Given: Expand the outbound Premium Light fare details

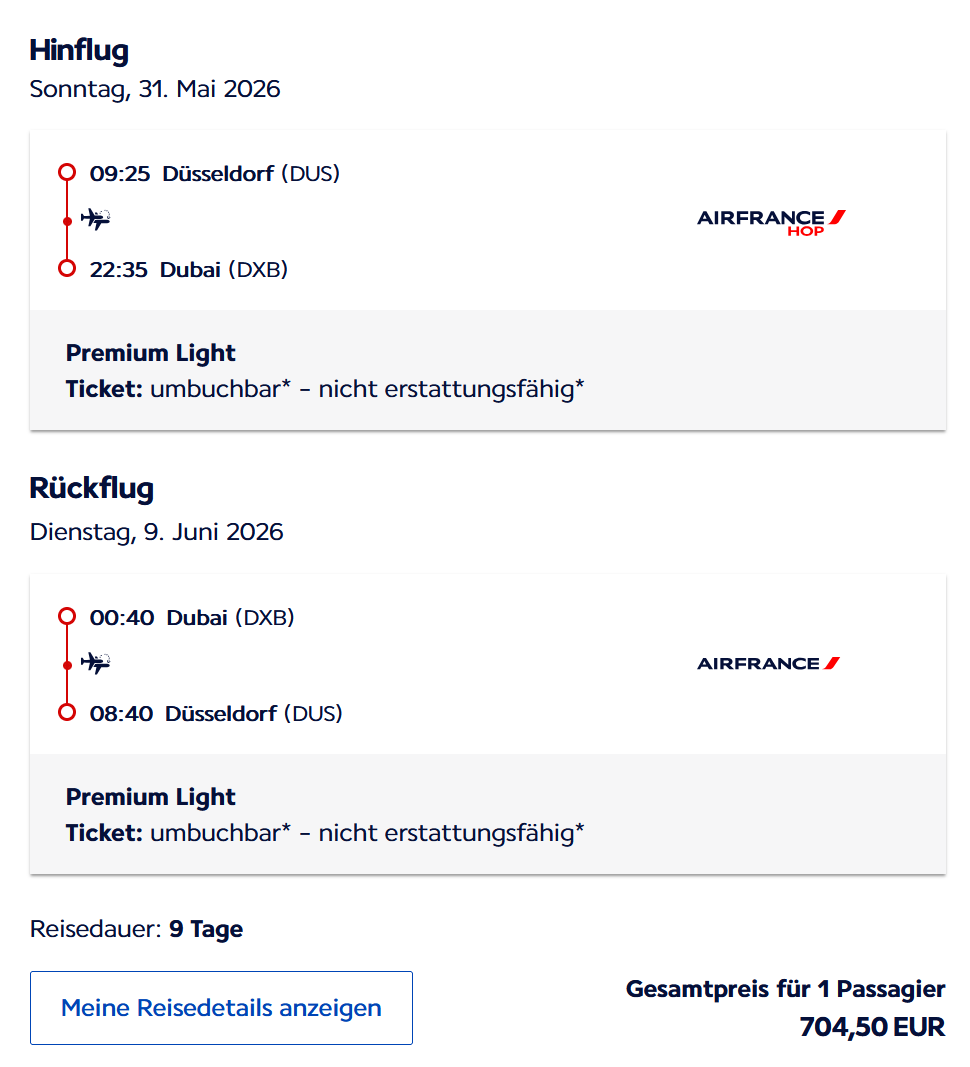Looking at the screenshot, I should (x=151, y=353).
